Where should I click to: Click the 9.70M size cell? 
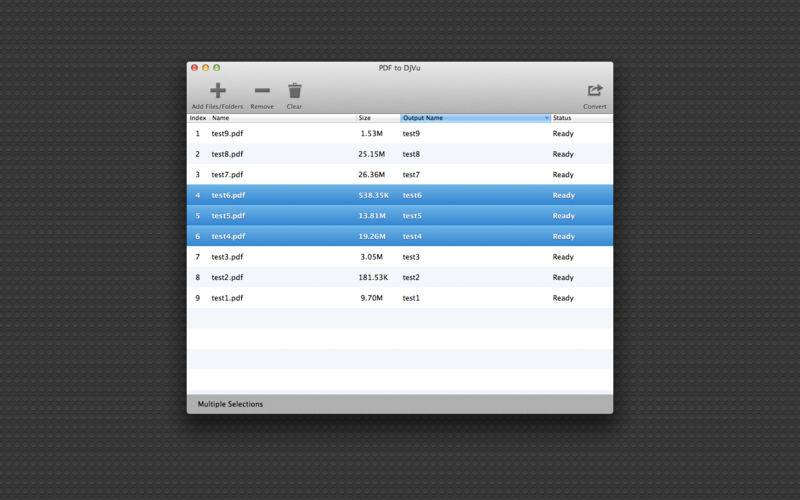click(371, 298)
